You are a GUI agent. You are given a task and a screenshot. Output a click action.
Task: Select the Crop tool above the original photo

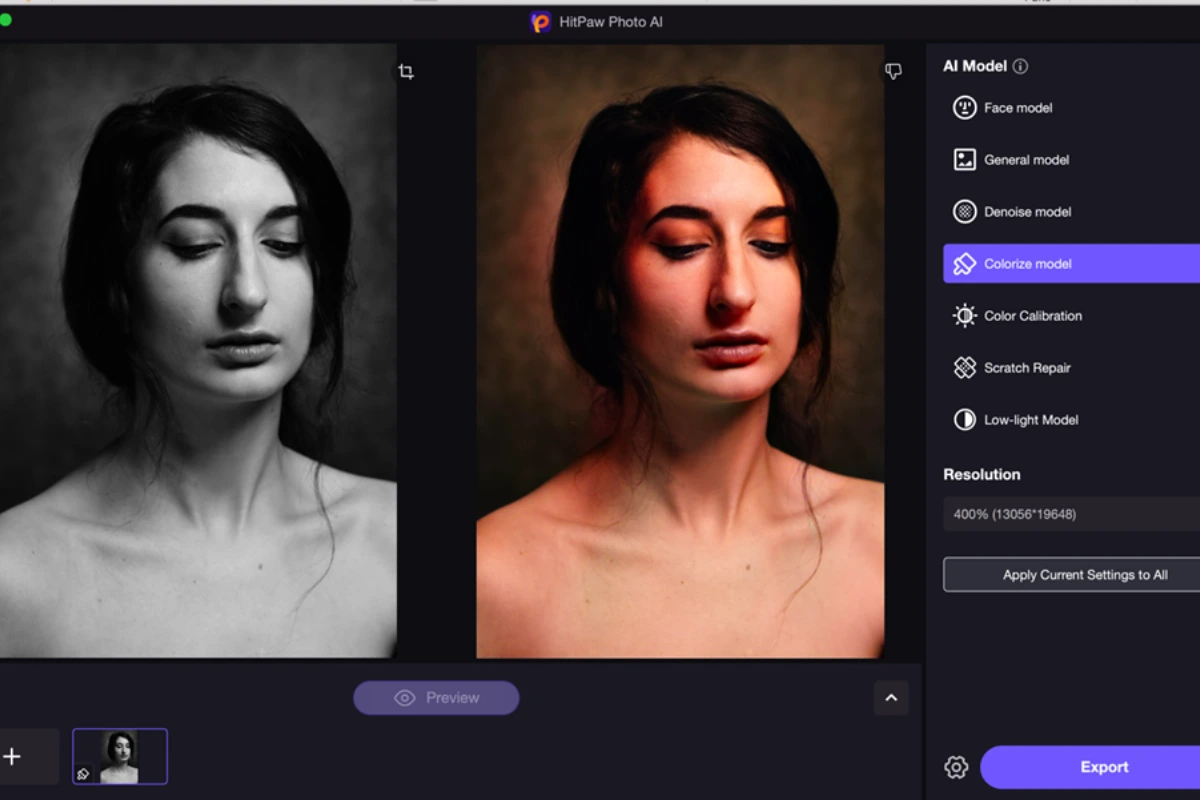pyautogui.click(x=406, y=71)
